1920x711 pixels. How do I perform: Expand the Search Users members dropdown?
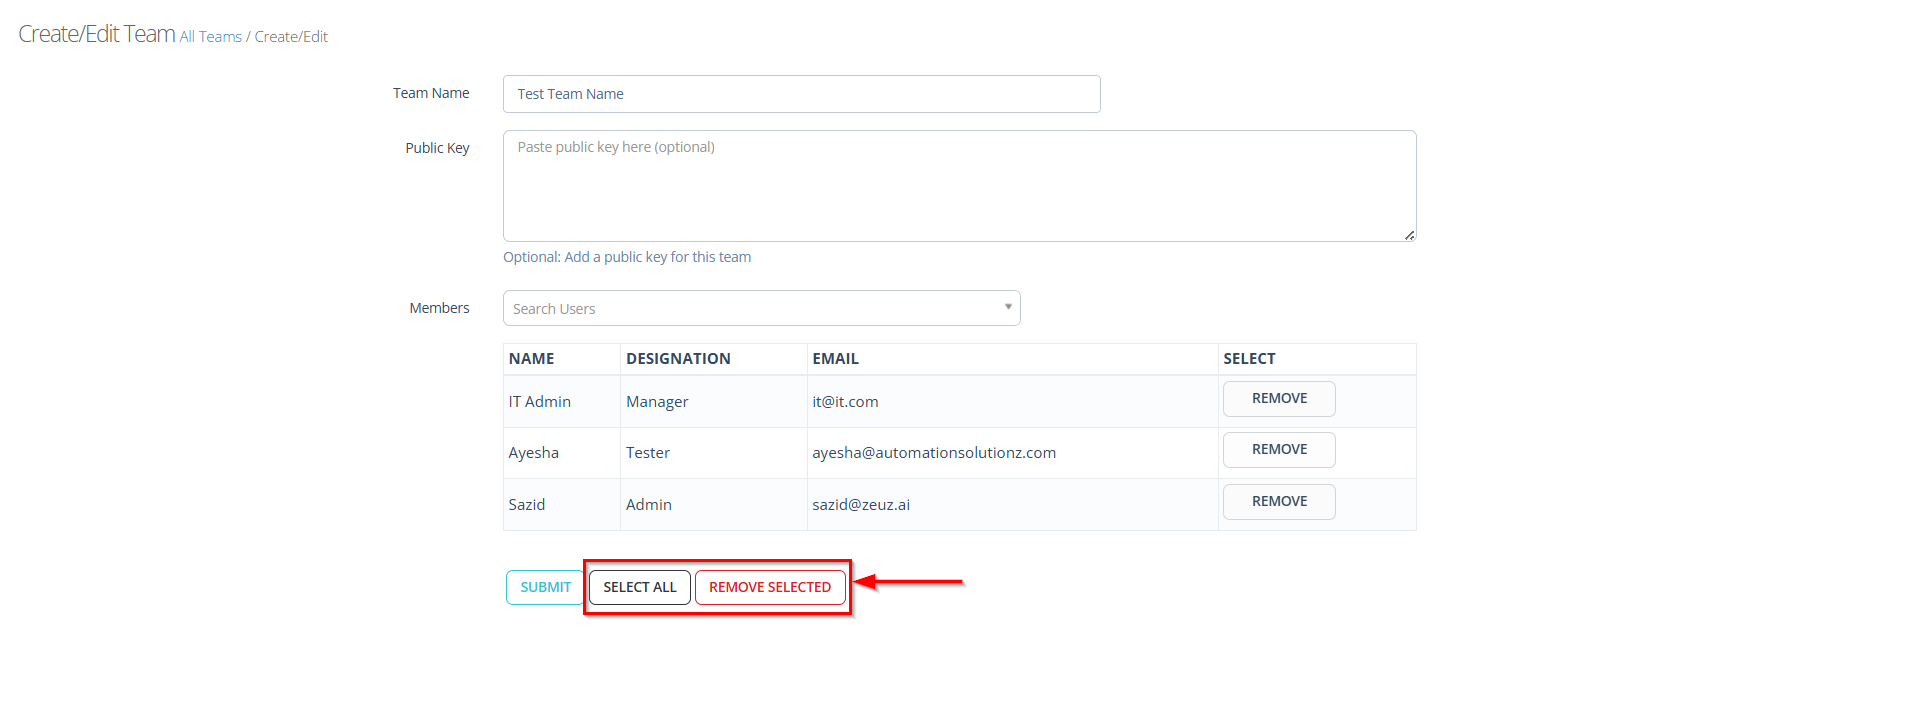[761, 309]
